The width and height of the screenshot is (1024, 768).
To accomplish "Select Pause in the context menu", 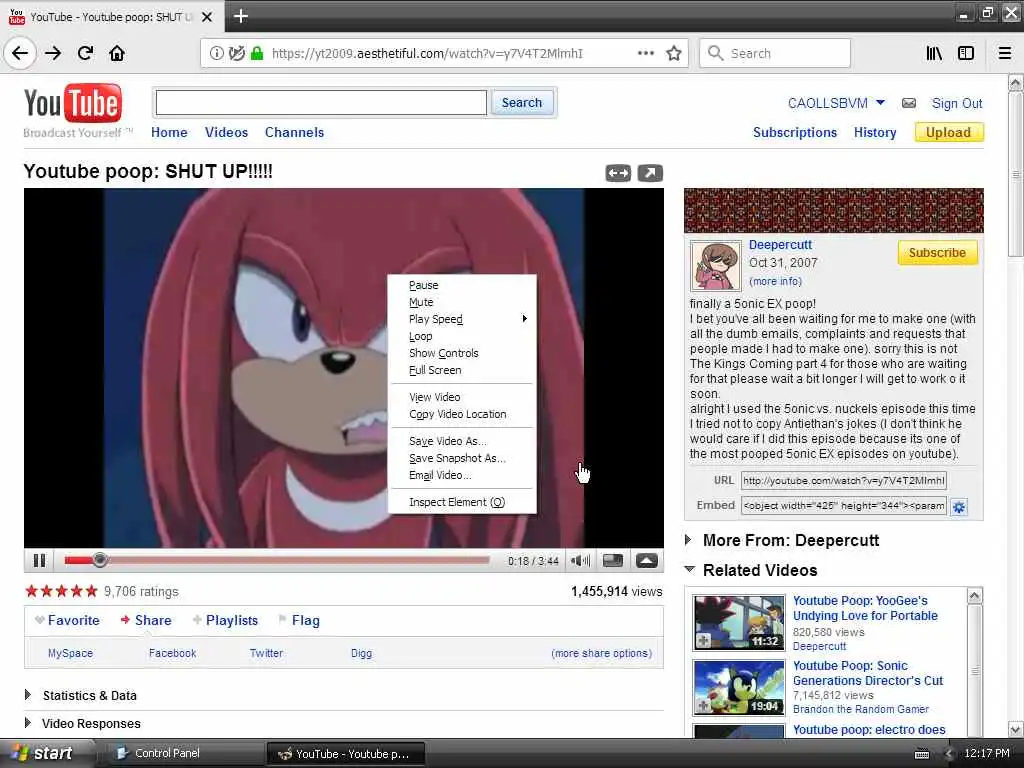I will tap(462, 285).
